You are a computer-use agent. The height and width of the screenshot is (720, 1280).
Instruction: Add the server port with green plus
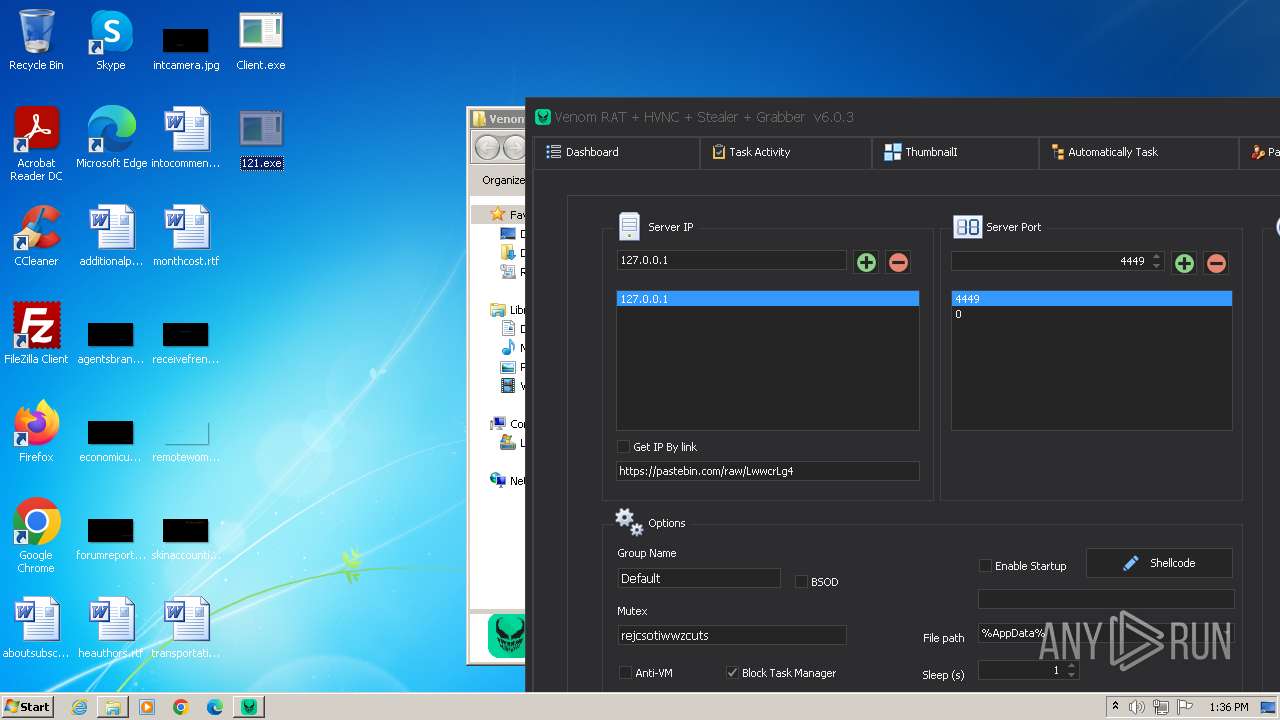(1184, 263)
